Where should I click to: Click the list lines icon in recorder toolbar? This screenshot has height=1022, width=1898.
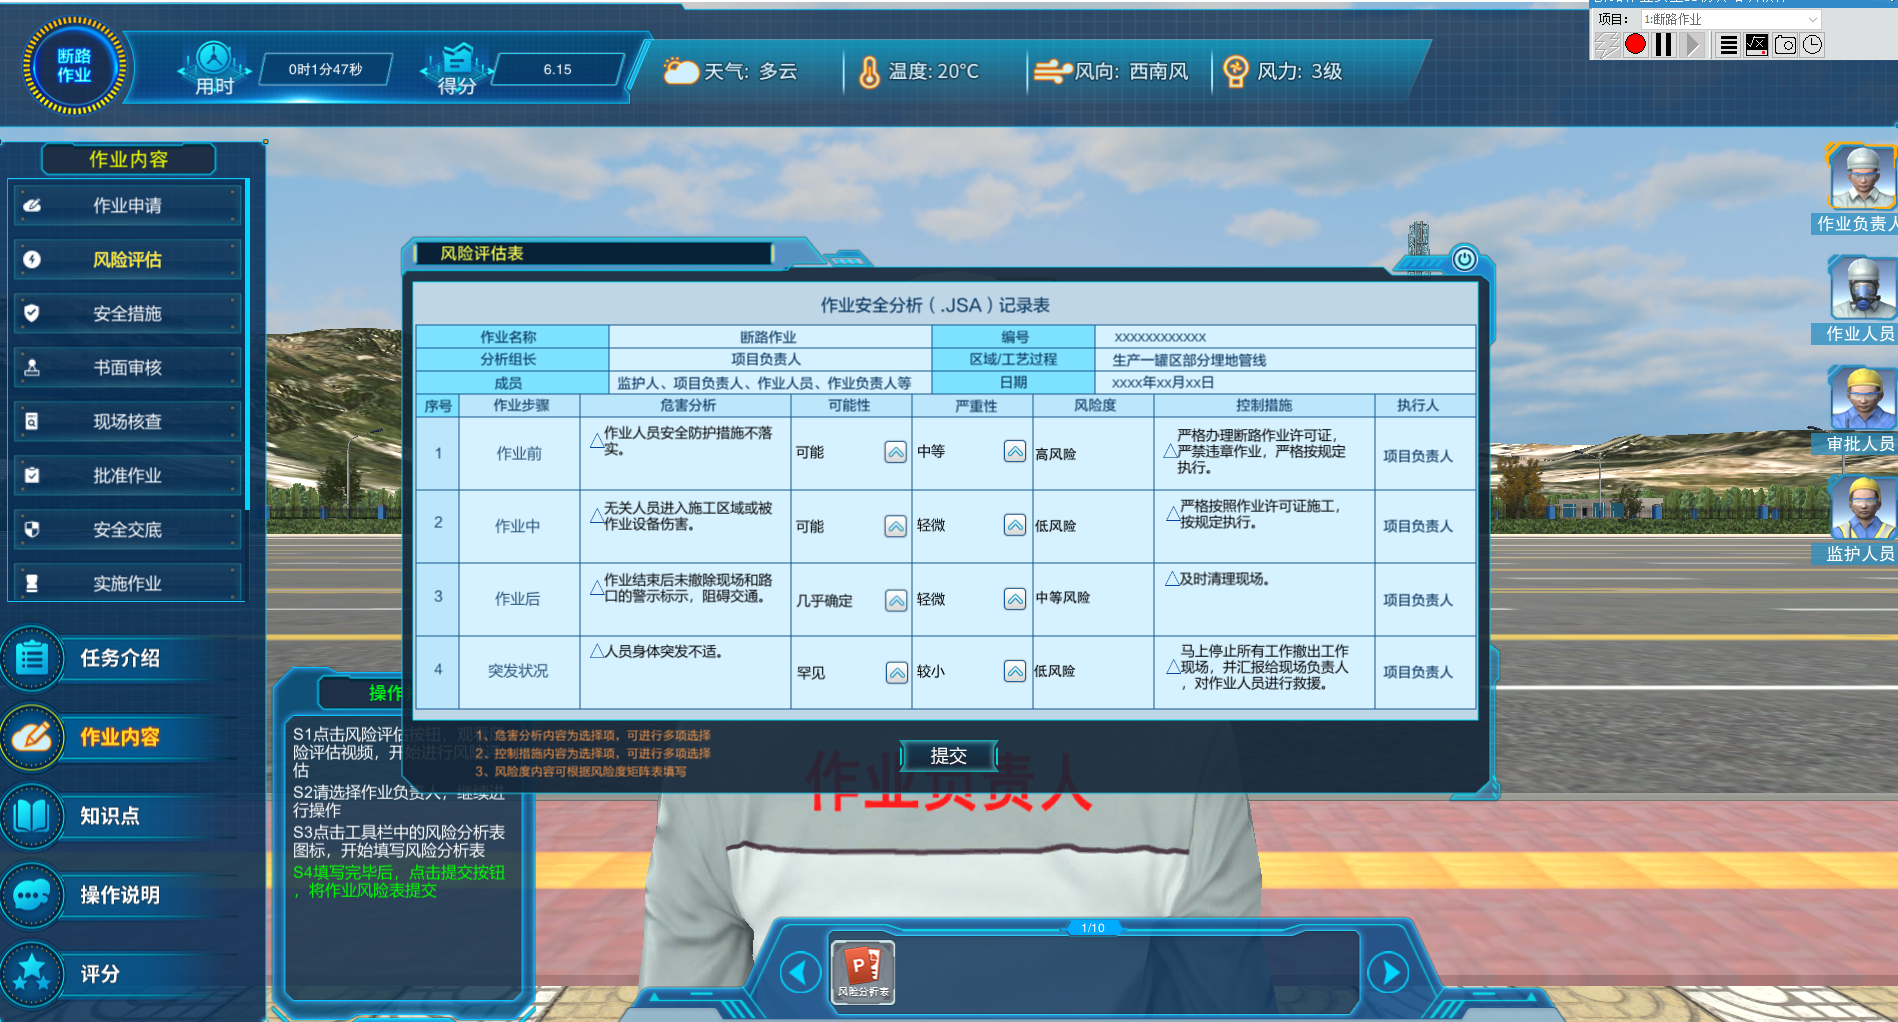click(x=1728, y=44)
